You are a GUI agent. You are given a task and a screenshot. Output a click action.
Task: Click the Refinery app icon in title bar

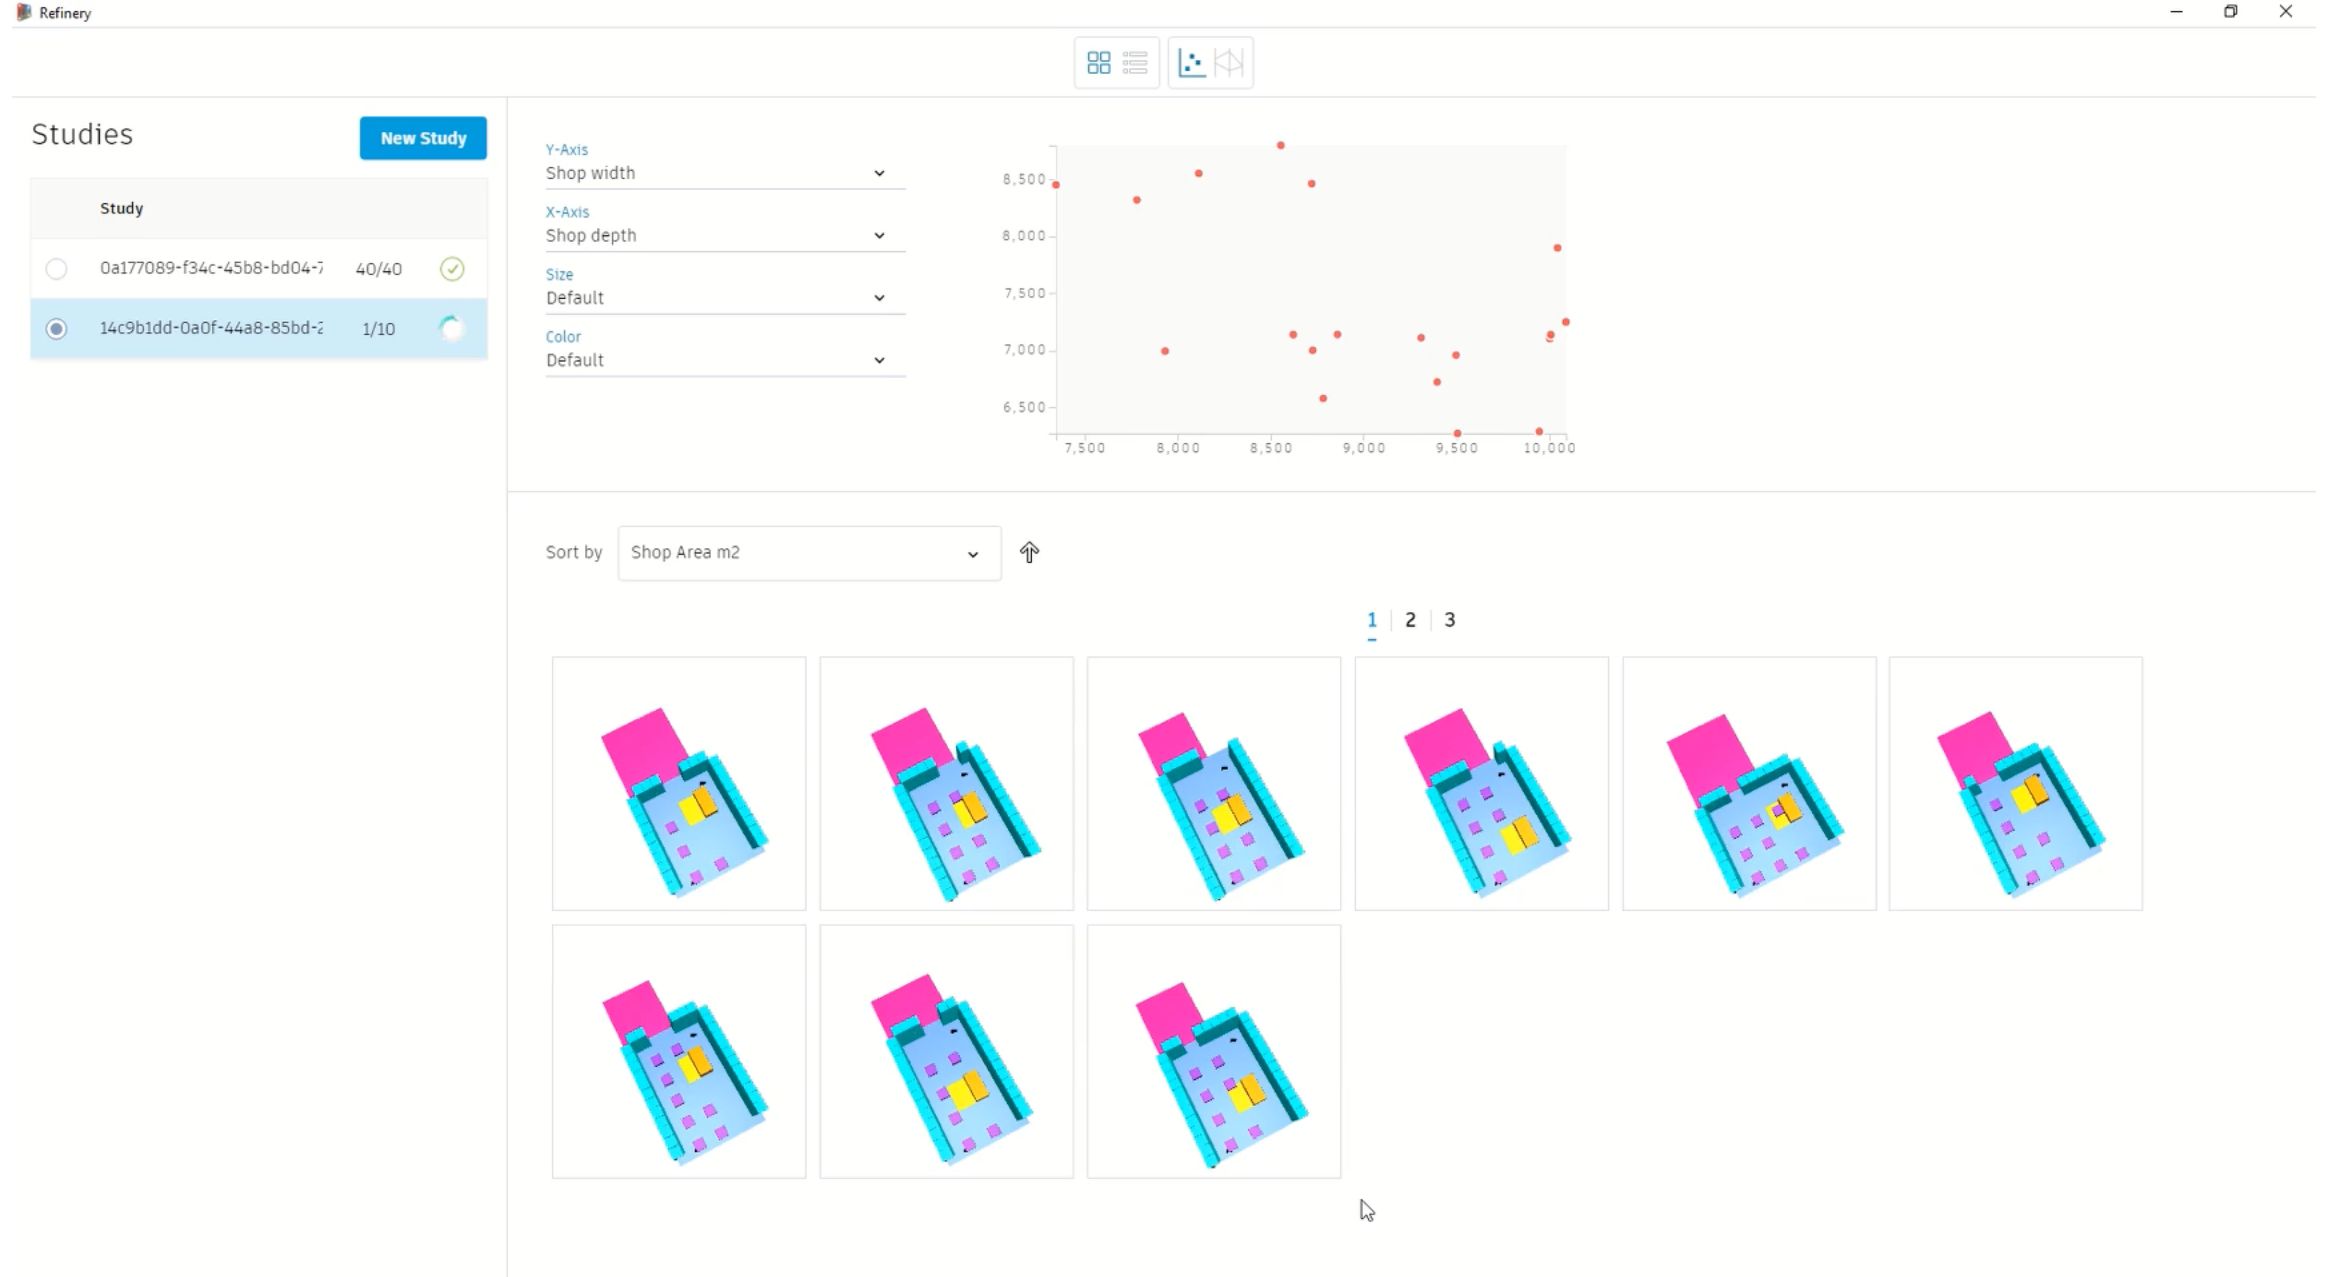[x=23, y=12]
